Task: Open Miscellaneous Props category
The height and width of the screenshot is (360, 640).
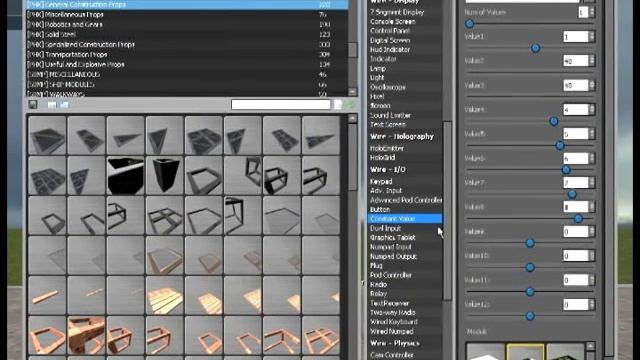Action: coord(187,14)
